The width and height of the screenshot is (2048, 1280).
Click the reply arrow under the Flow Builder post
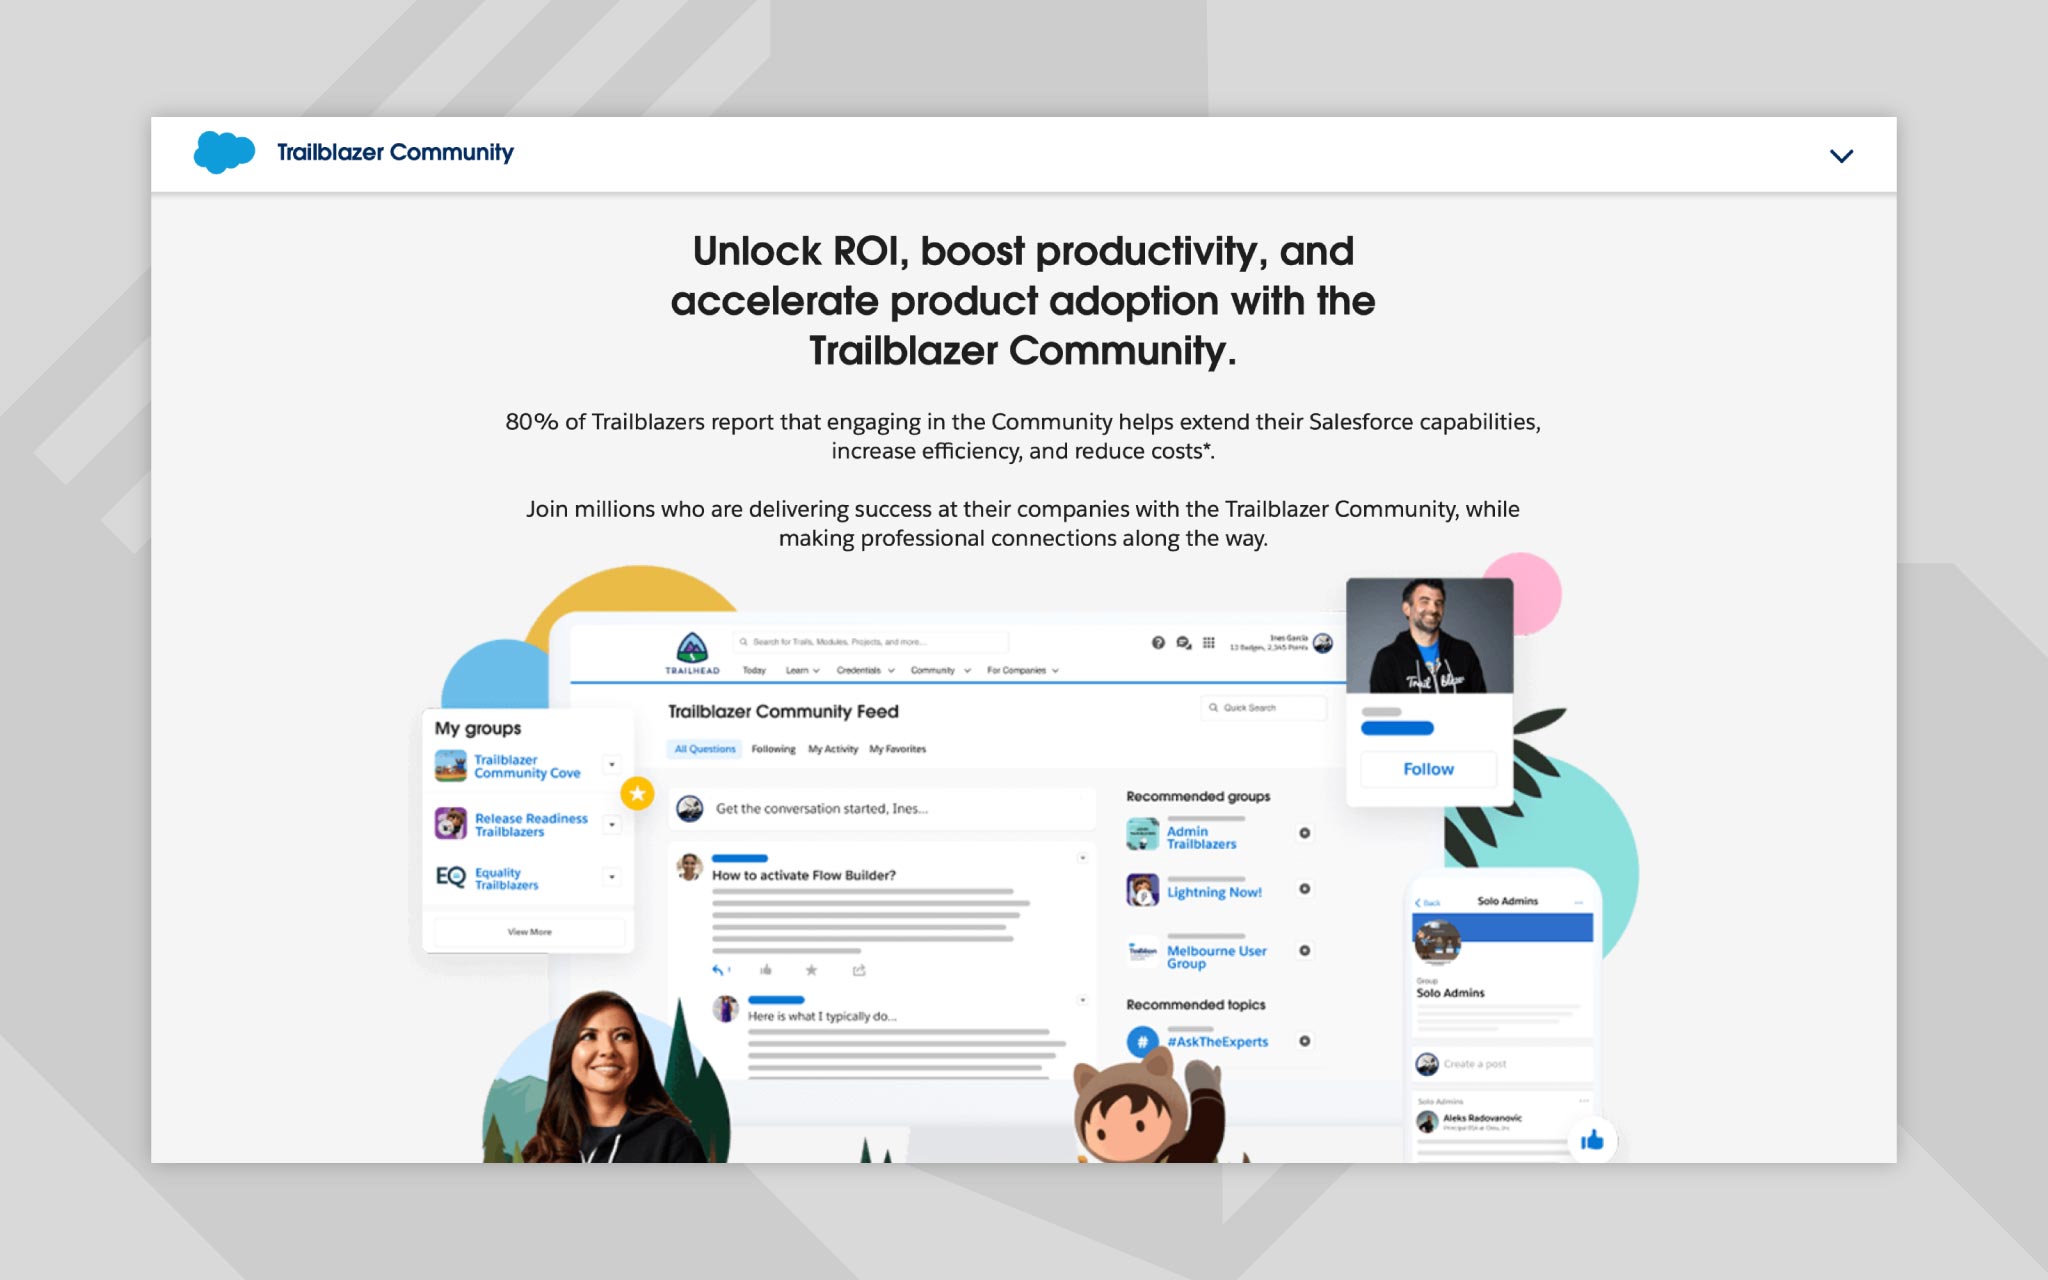coord(719,970)
